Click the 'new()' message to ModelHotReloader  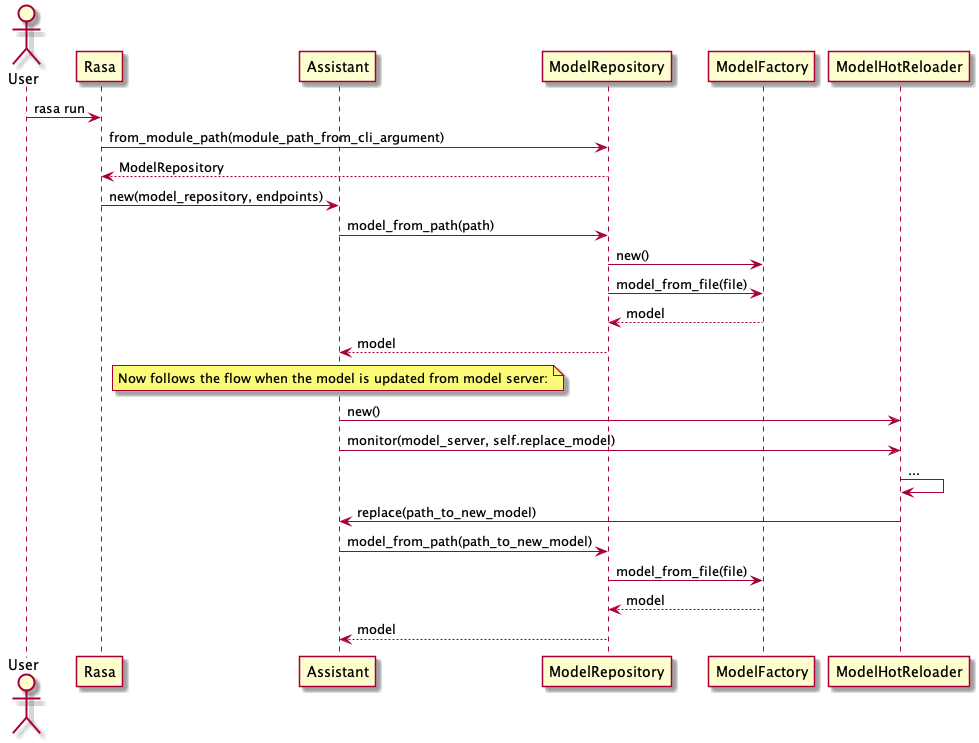pos(363,411)
